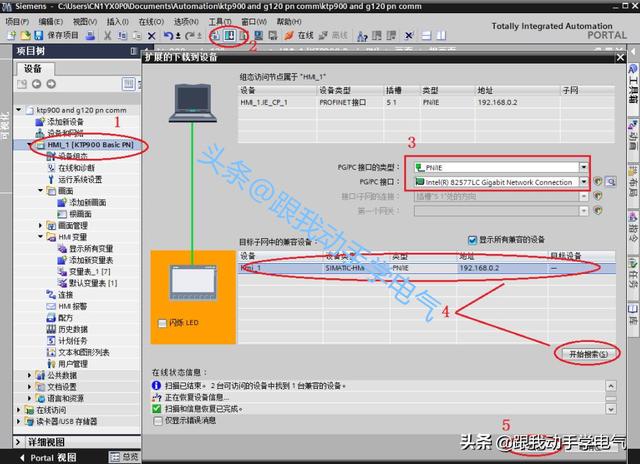The height and width of the screenshot is (464, 640).
Task: Open the 在线(O) menu
Action: [x=151, y=22]
